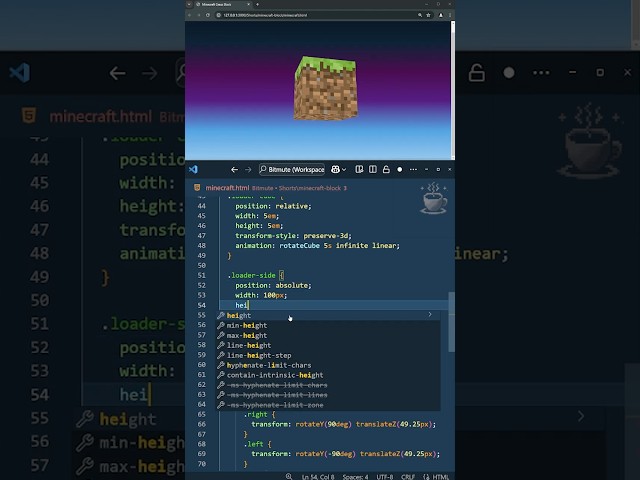The height and width of the screenshot is (480, 640).
Task: Close the Minecraft Grass Block browser tab
Action: click(x=248, y=4)
